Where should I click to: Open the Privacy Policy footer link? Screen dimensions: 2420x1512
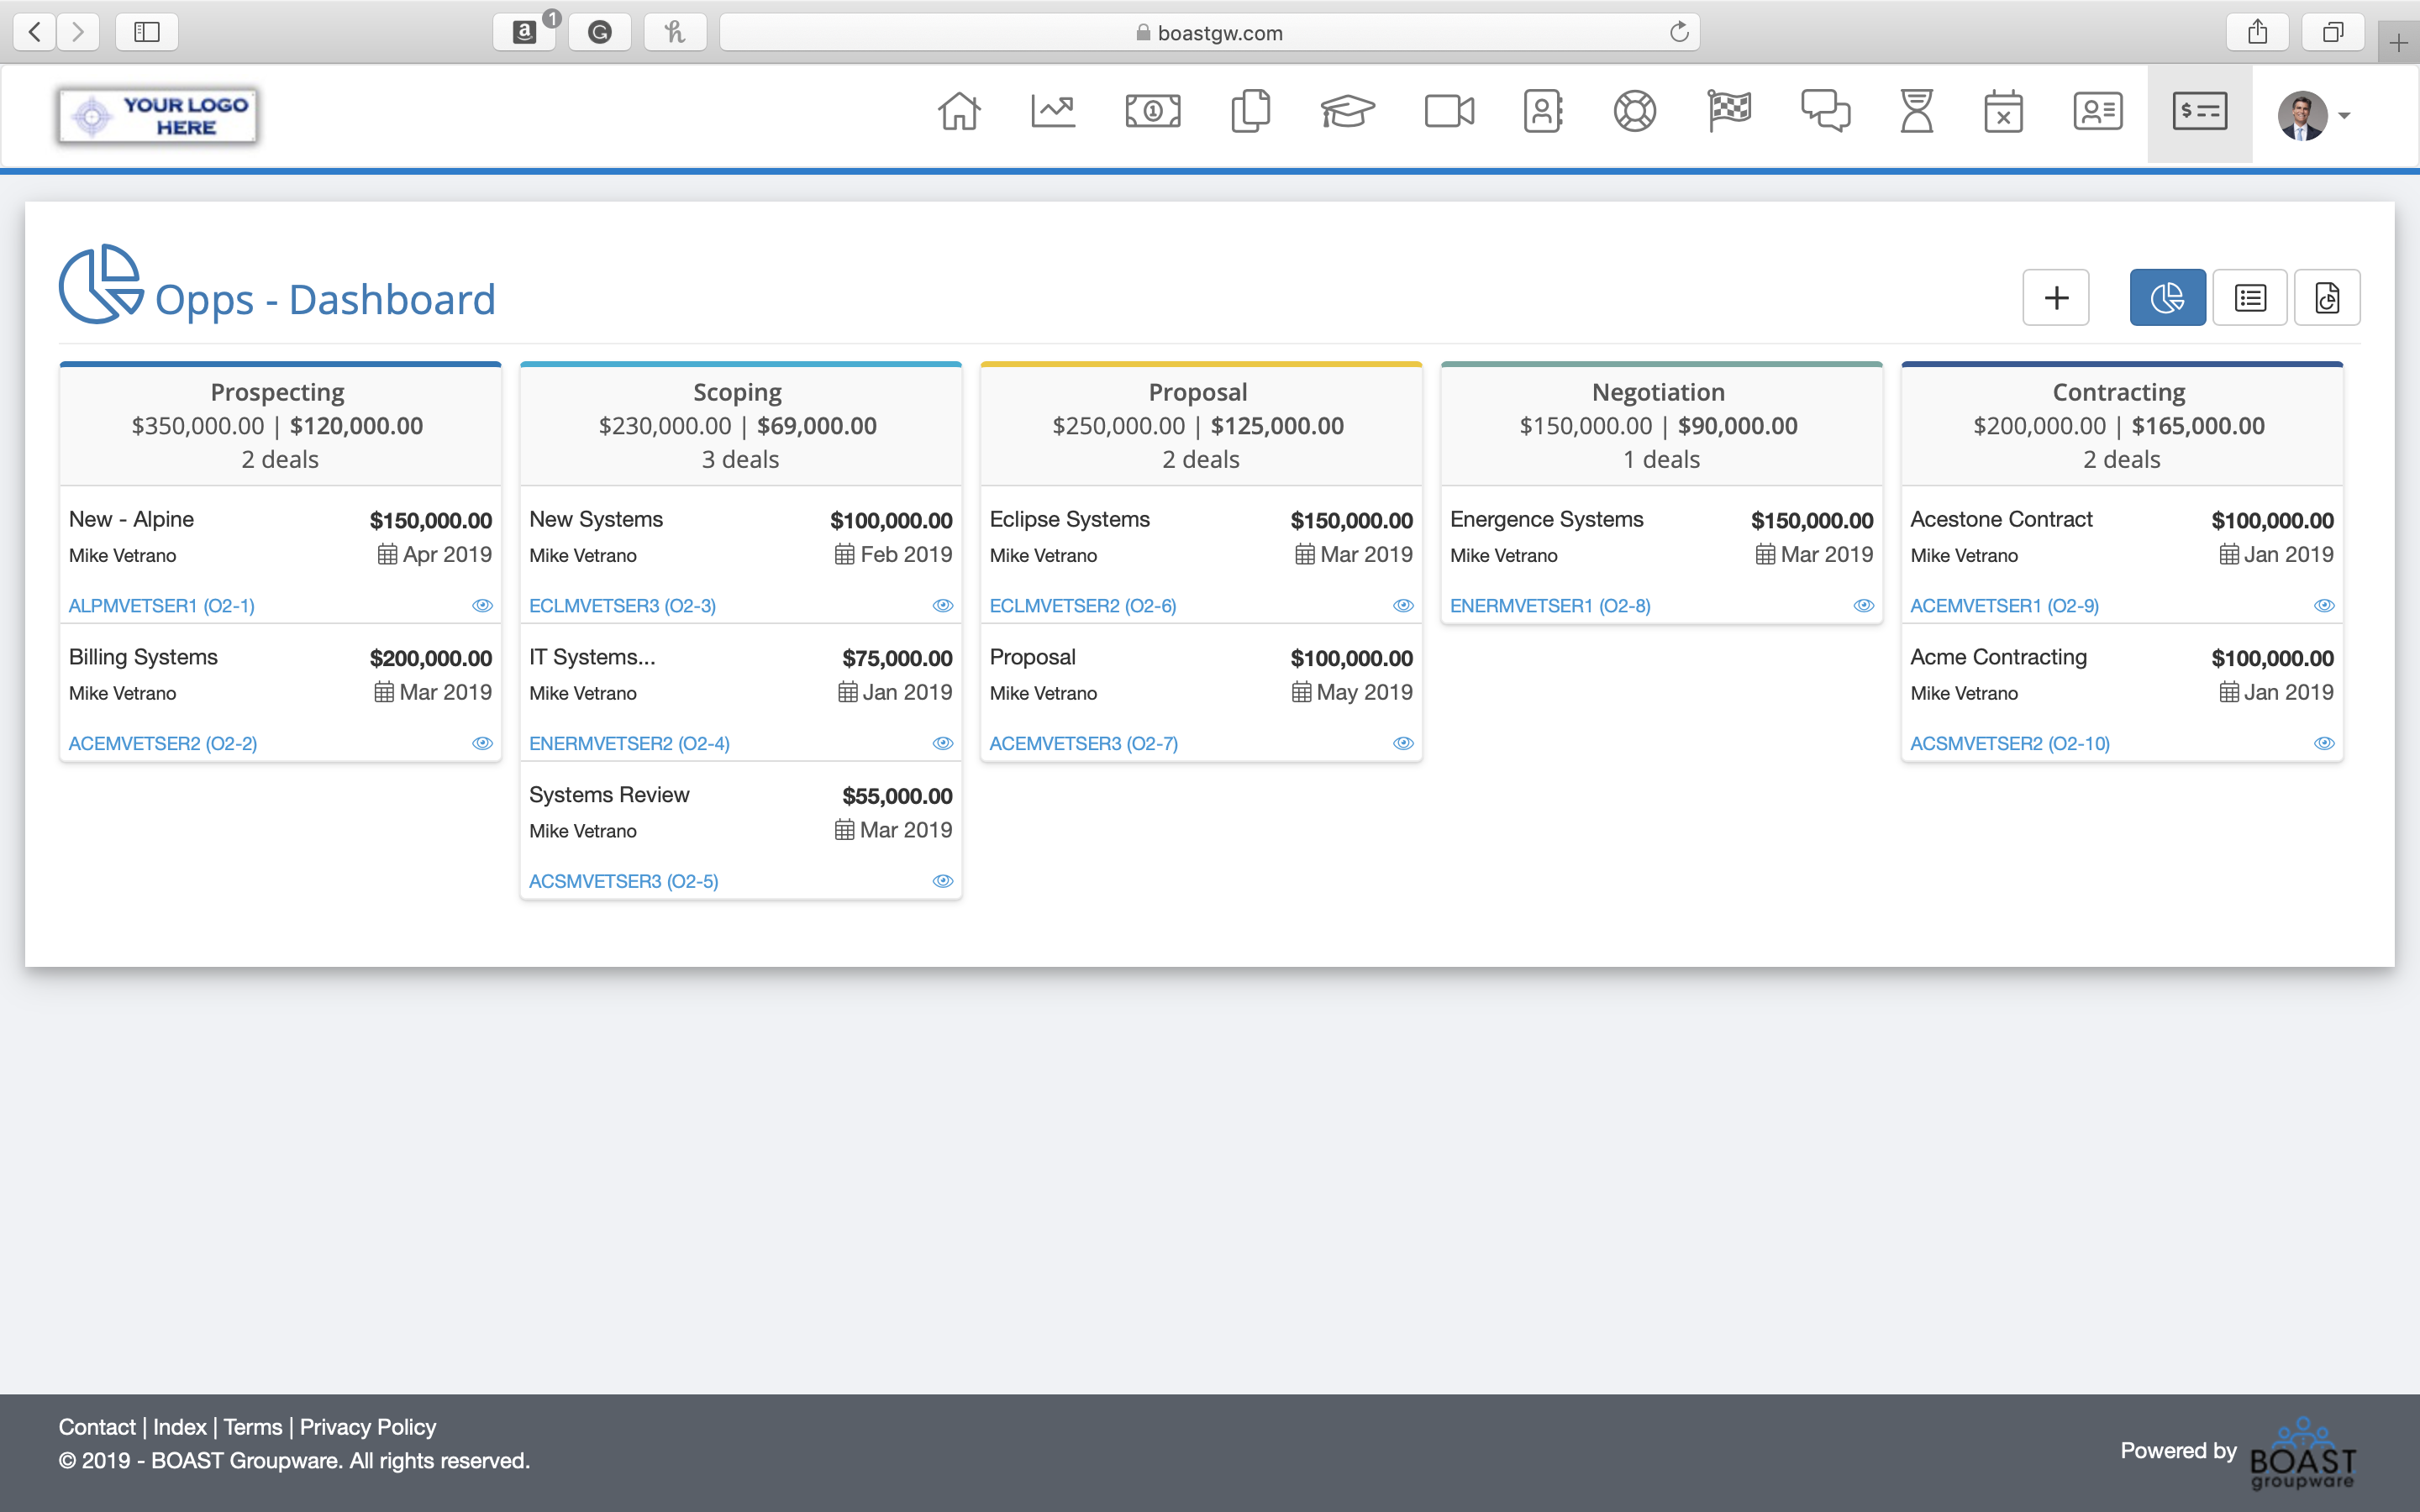click(x=367, y=1427)
